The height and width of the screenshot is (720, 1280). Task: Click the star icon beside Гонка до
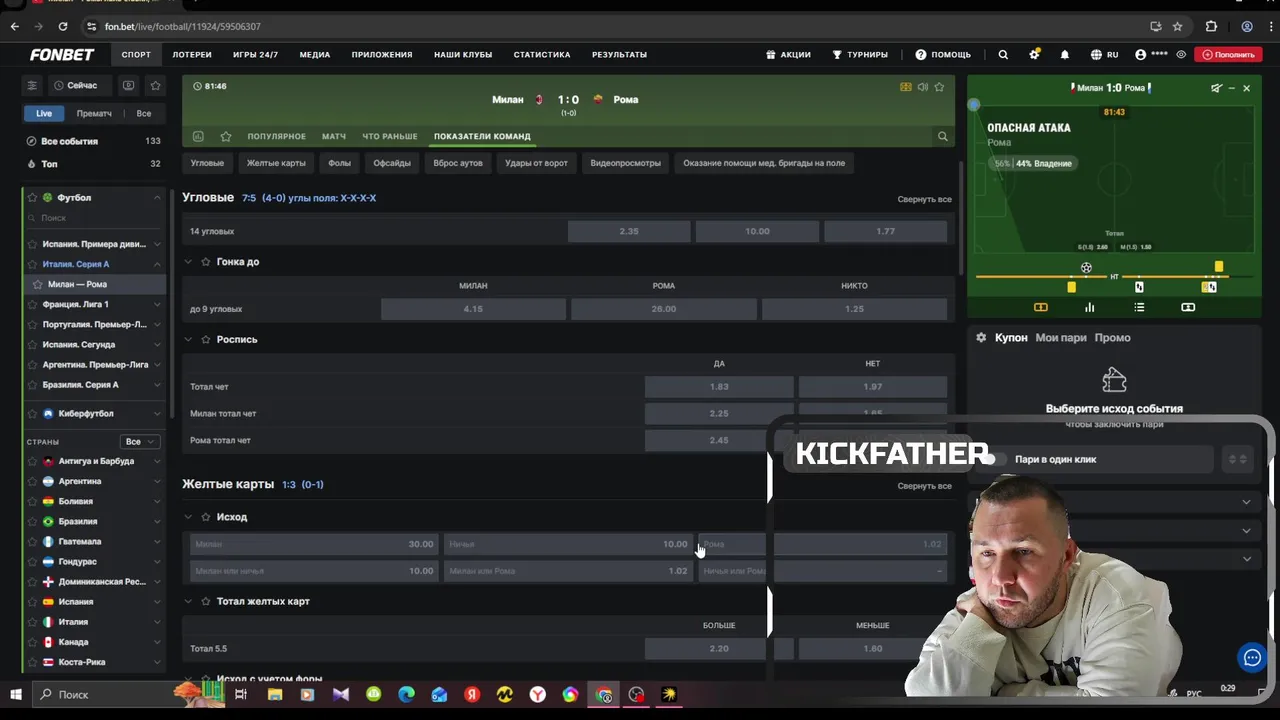pyautogui.click(x=206, y=262)
